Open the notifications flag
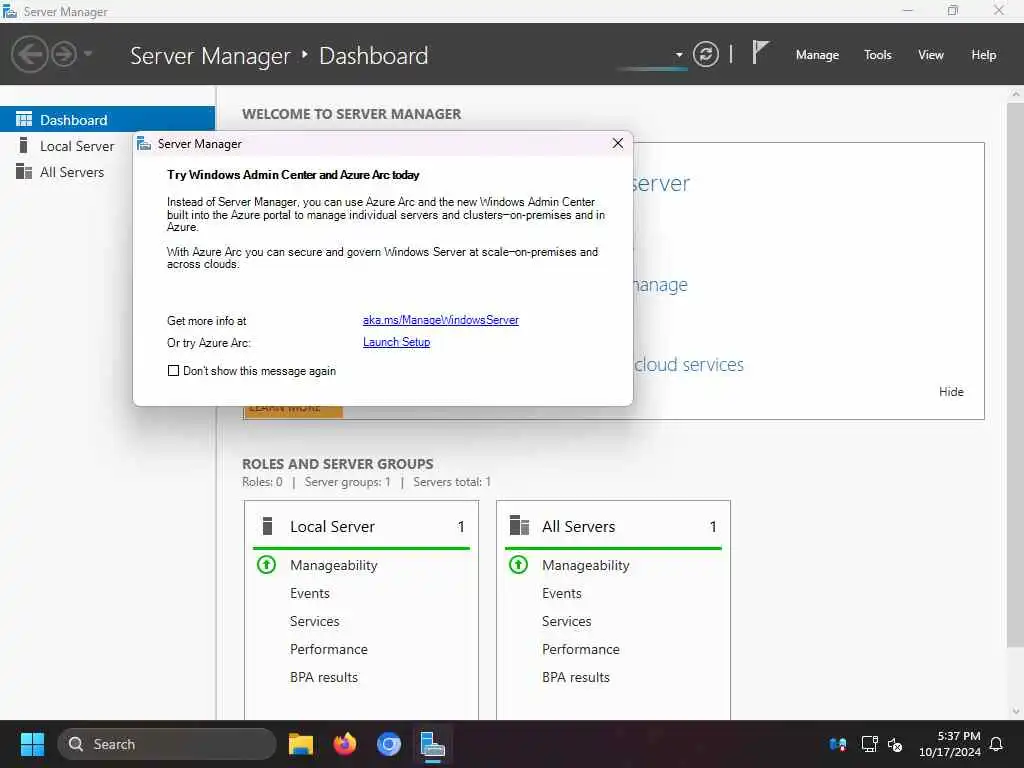The height and width of the screenshot is (768, 1024). point(760,52)
